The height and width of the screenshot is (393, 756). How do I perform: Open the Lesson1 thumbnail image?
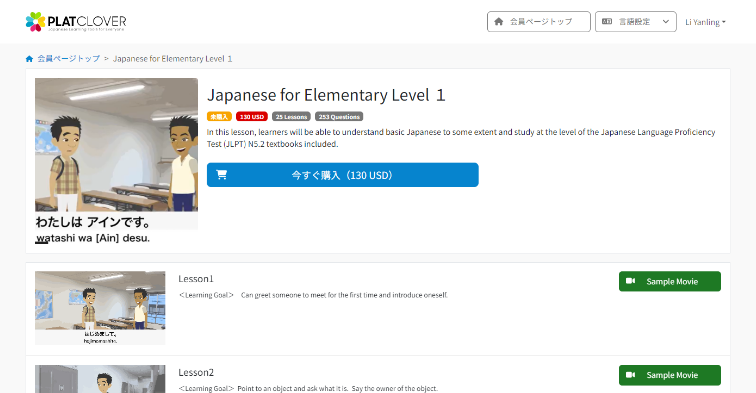(100, 308)
